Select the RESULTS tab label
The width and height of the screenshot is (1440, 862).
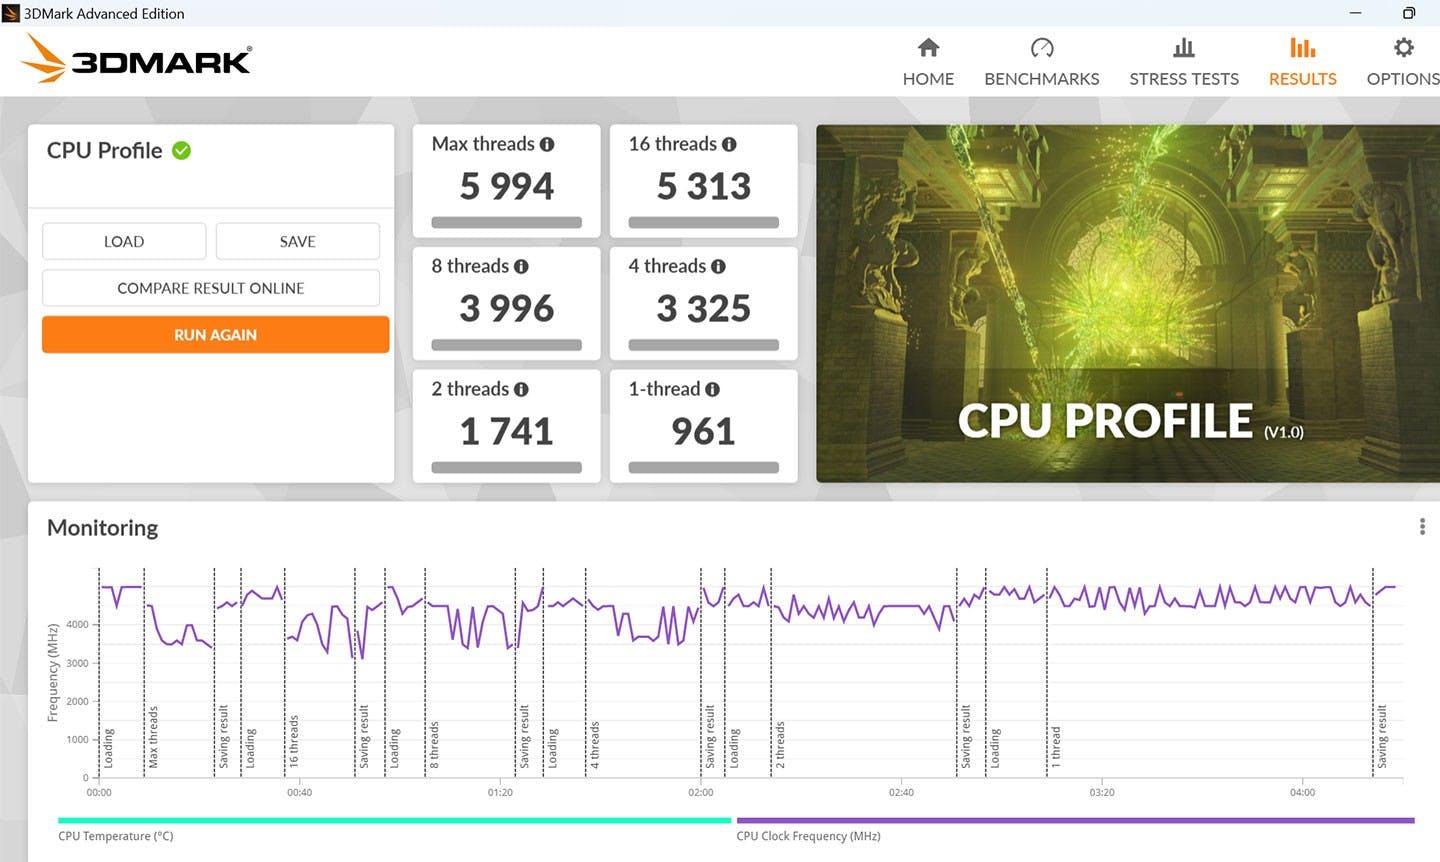point(1302,79)
